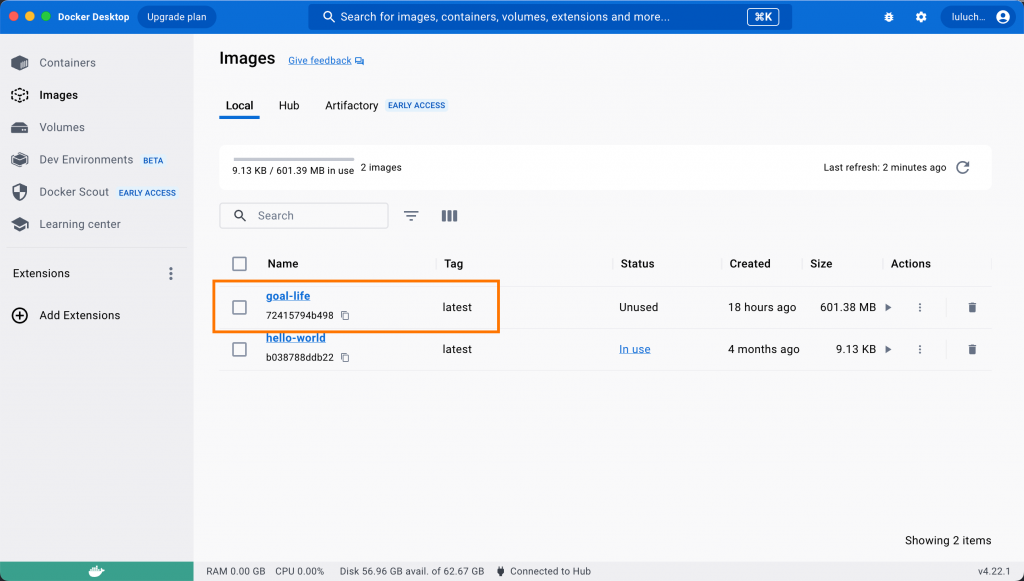Sort by the Created column header
Screen dimensions: 1024x581
coord(750,264)
